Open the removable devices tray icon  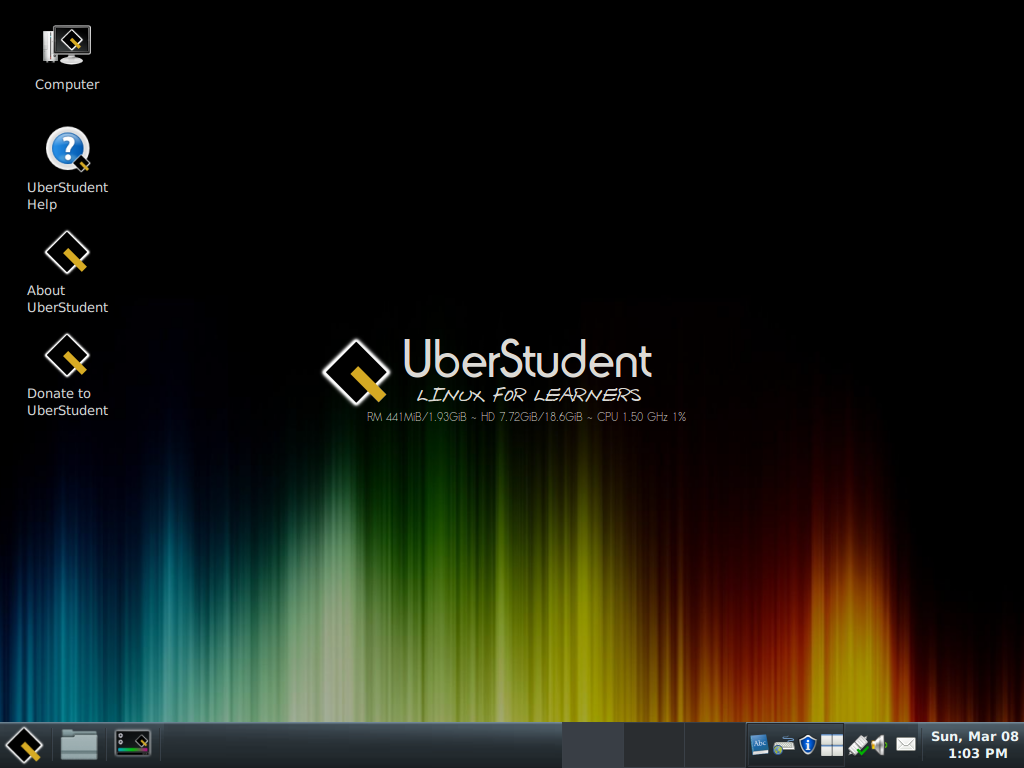[x=858, y=745]
